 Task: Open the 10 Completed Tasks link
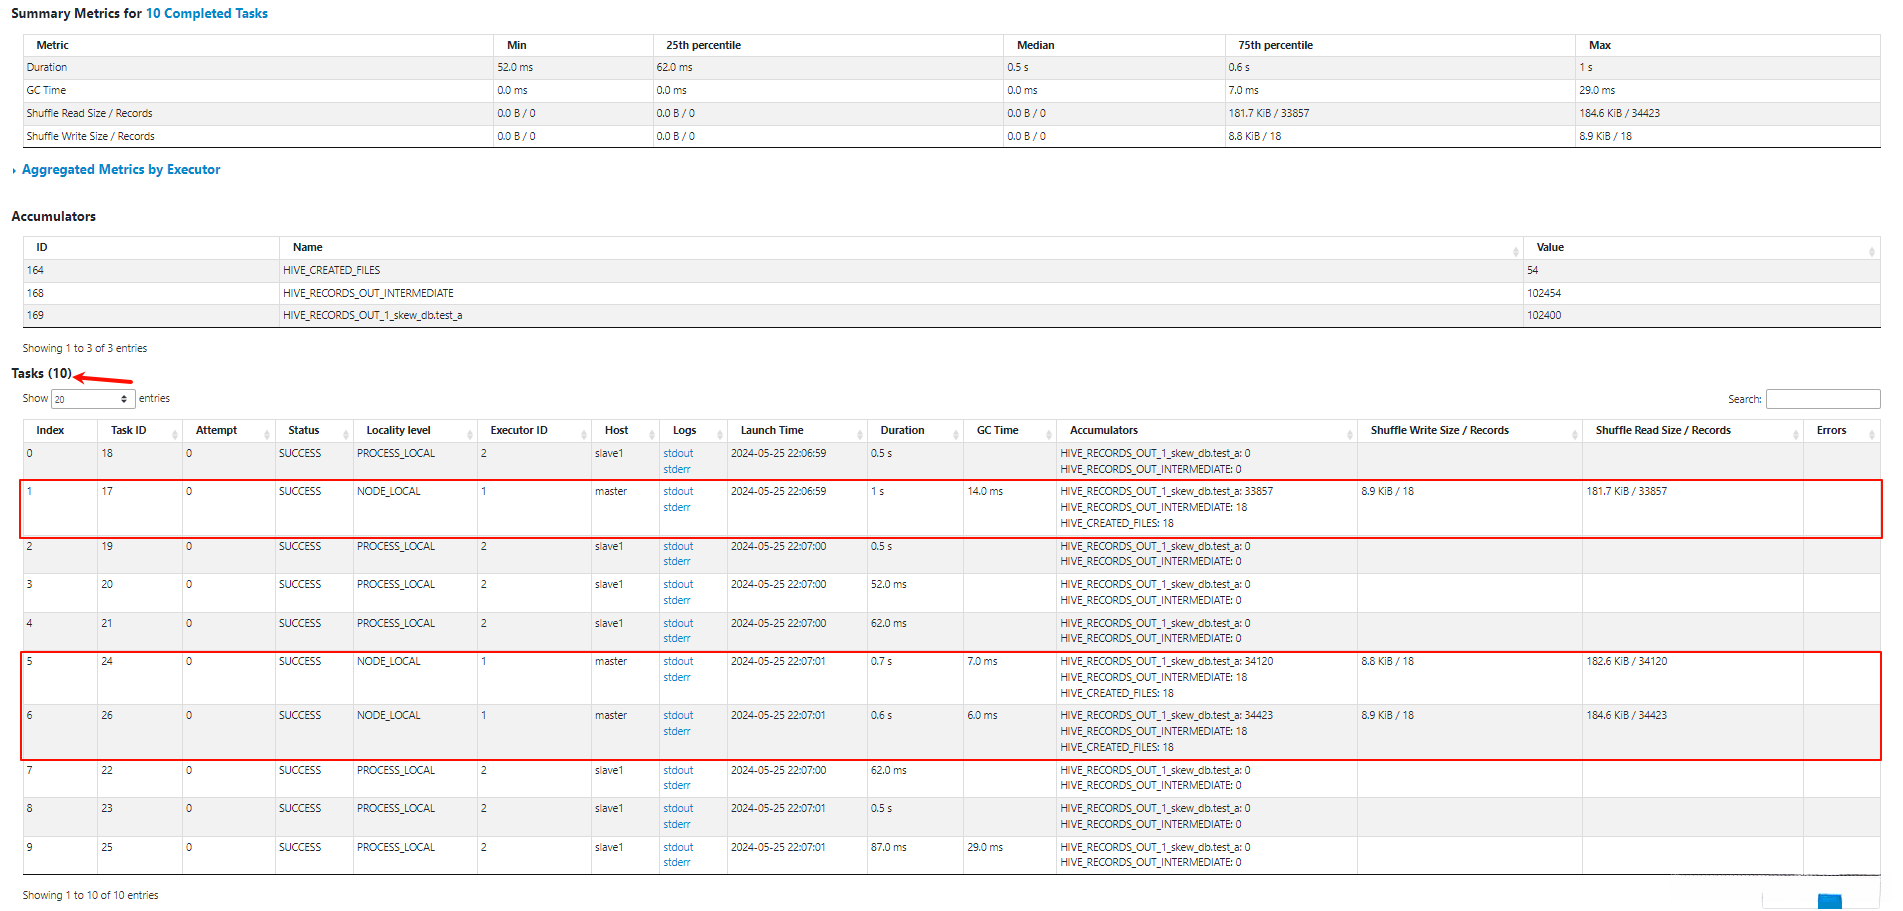[x=207, y=14]
